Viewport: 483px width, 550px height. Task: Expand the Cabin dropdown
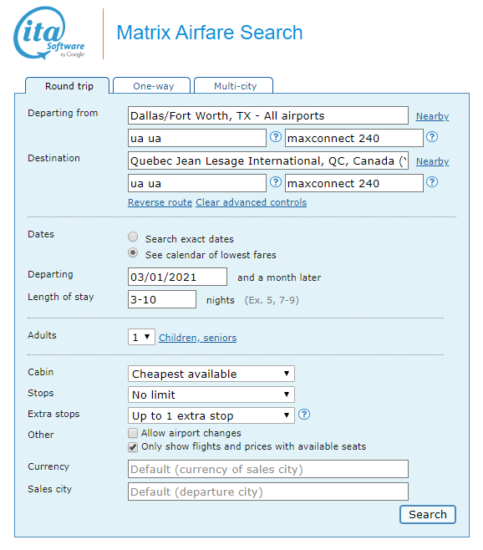pyautogui.click(x=211, y=374)
